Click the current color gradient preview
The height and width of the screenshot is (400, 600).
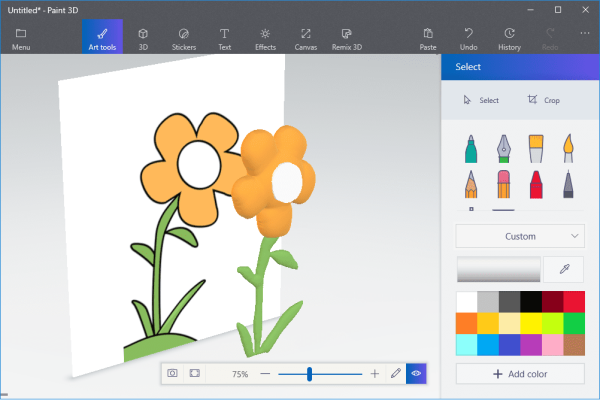(x=498, y=269)
